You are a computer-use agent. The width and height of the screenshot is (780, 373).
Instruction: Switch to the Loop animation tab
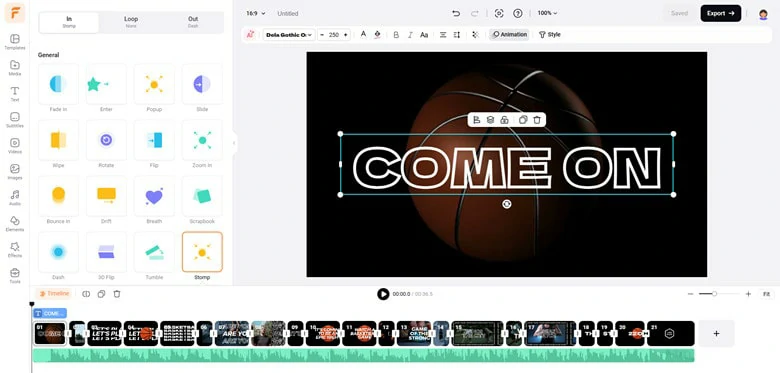click(x=131, y=22)
